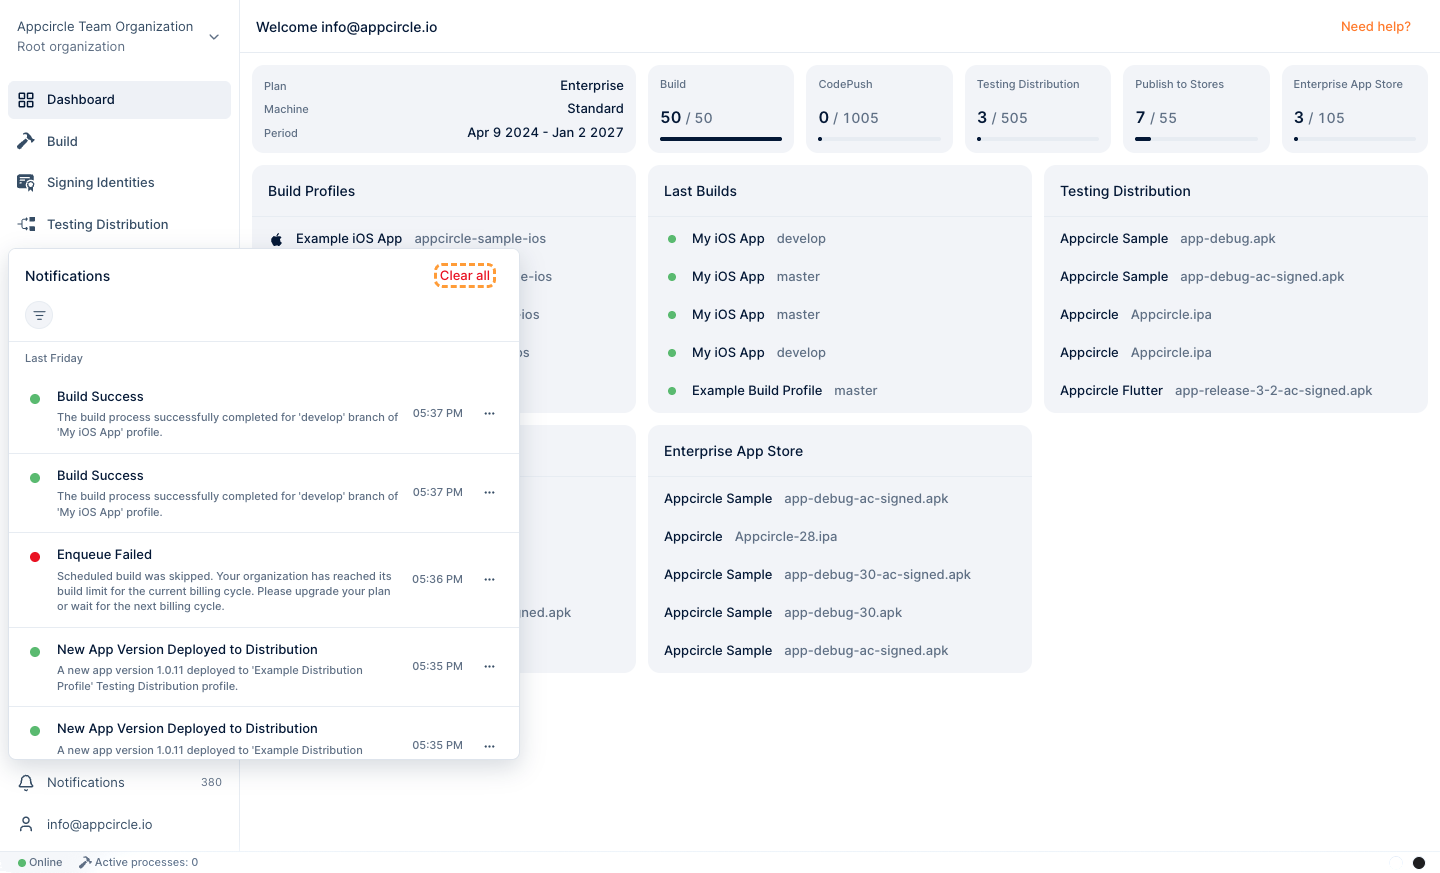
Task: Click the Active processes: 0 status text
Action: tap(146, 862)
